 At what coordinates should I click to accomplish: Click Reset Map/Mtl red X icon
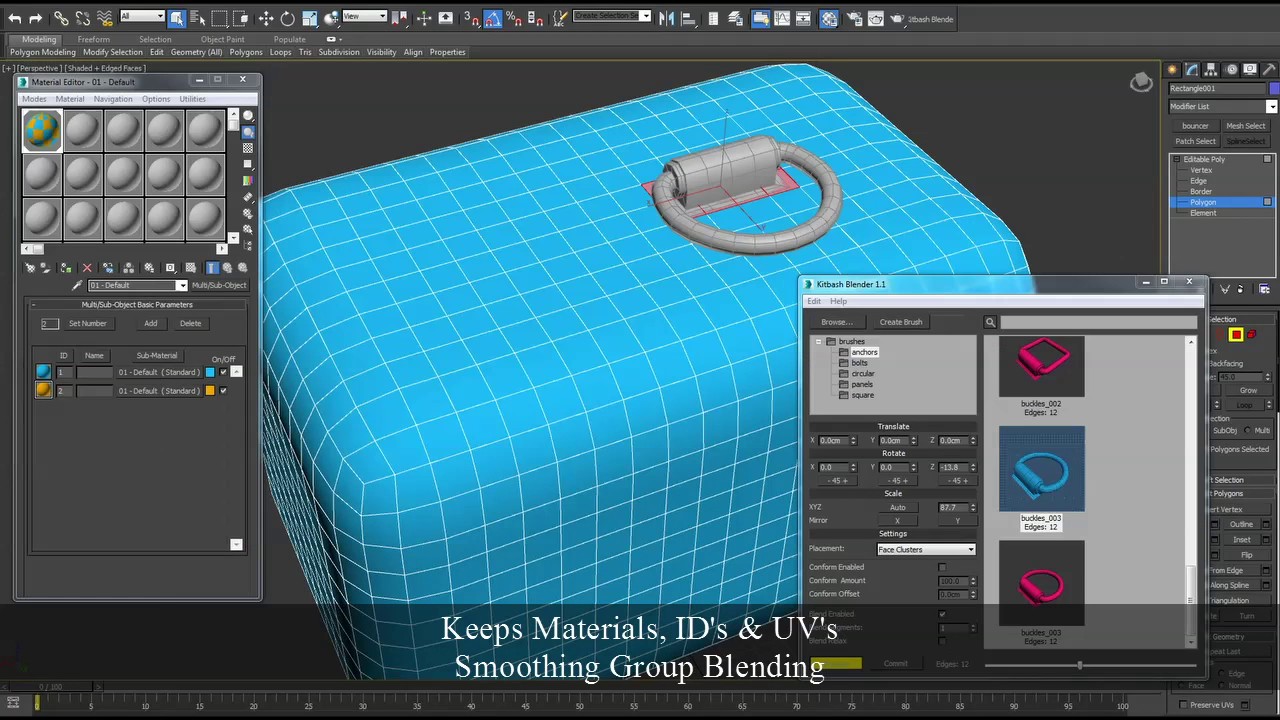[87, 268]
